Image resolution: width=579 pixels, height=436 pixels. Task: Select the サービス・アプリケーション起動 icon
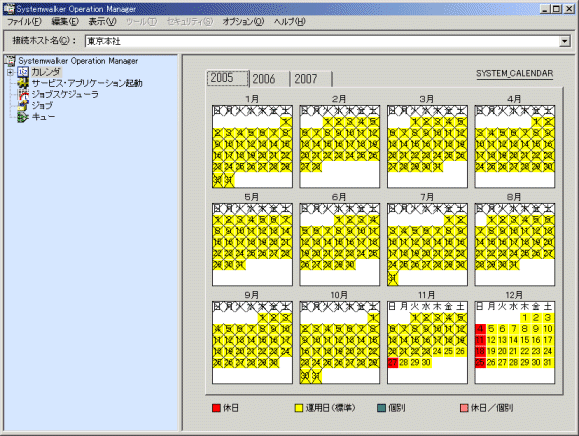[x=23, y=83]
